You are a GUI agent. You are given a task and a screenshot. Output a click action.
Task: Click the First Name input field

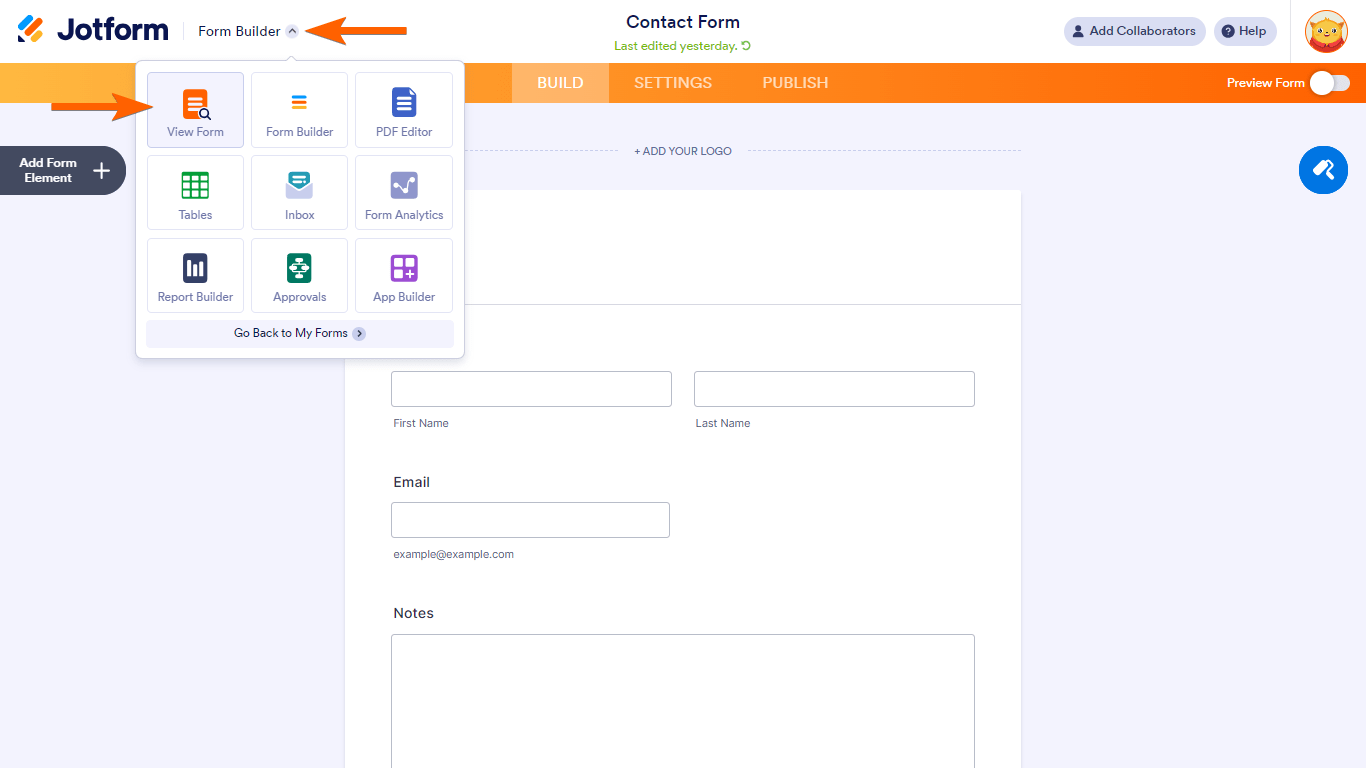coord(531,389)
